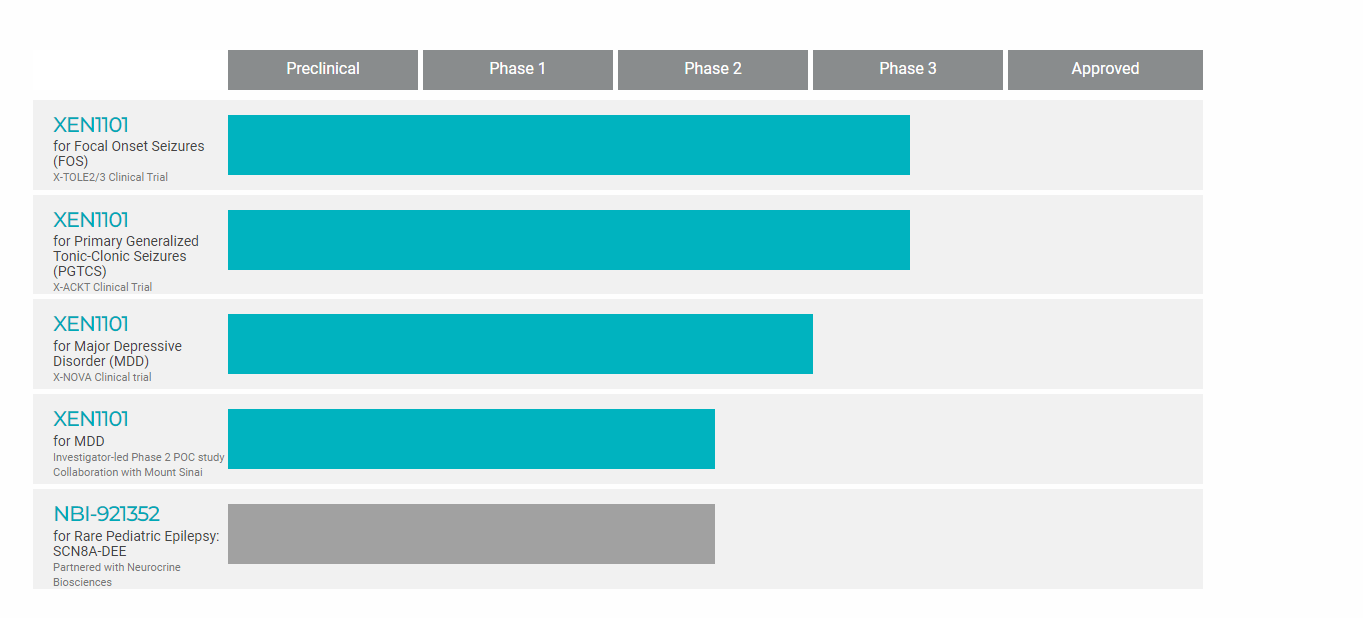
Task: Switch to the Phase 2 header
Action: tap(712, 69)
